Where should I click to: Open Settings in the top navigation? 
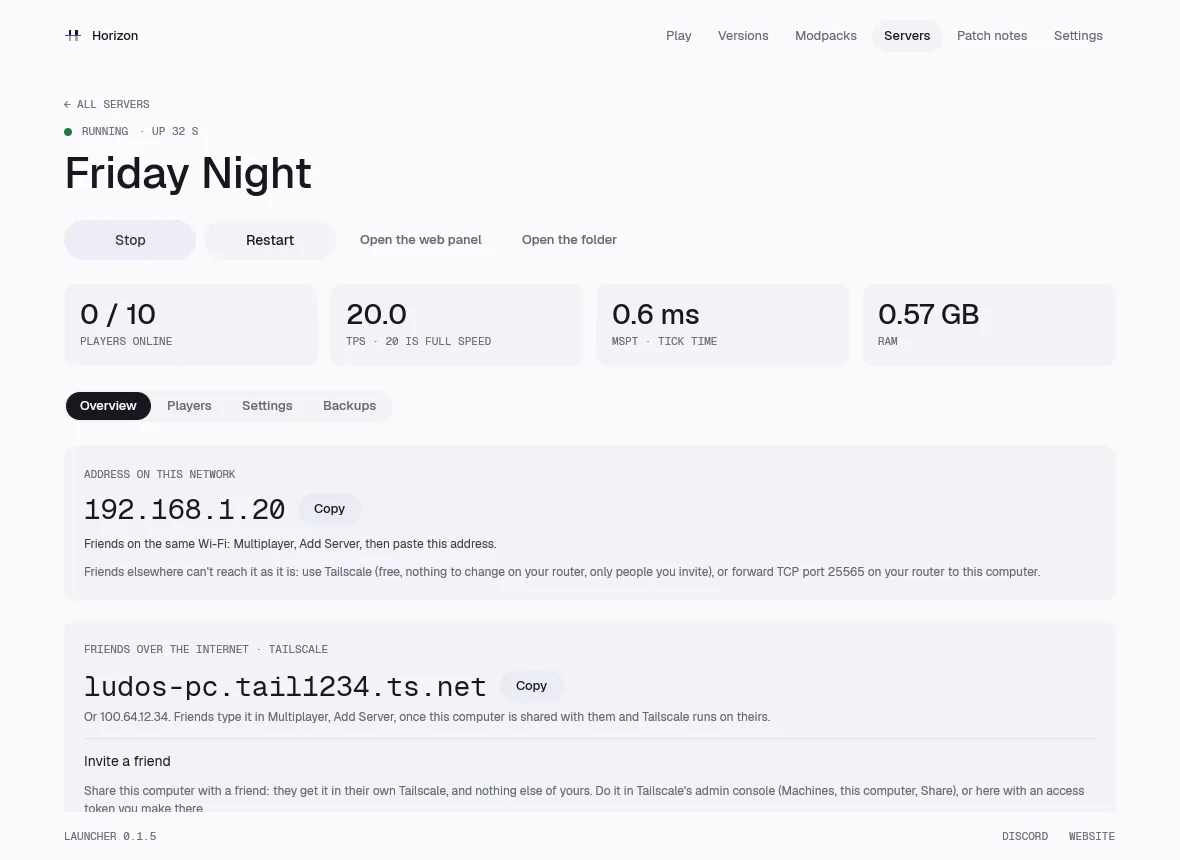click(1078, 35)
